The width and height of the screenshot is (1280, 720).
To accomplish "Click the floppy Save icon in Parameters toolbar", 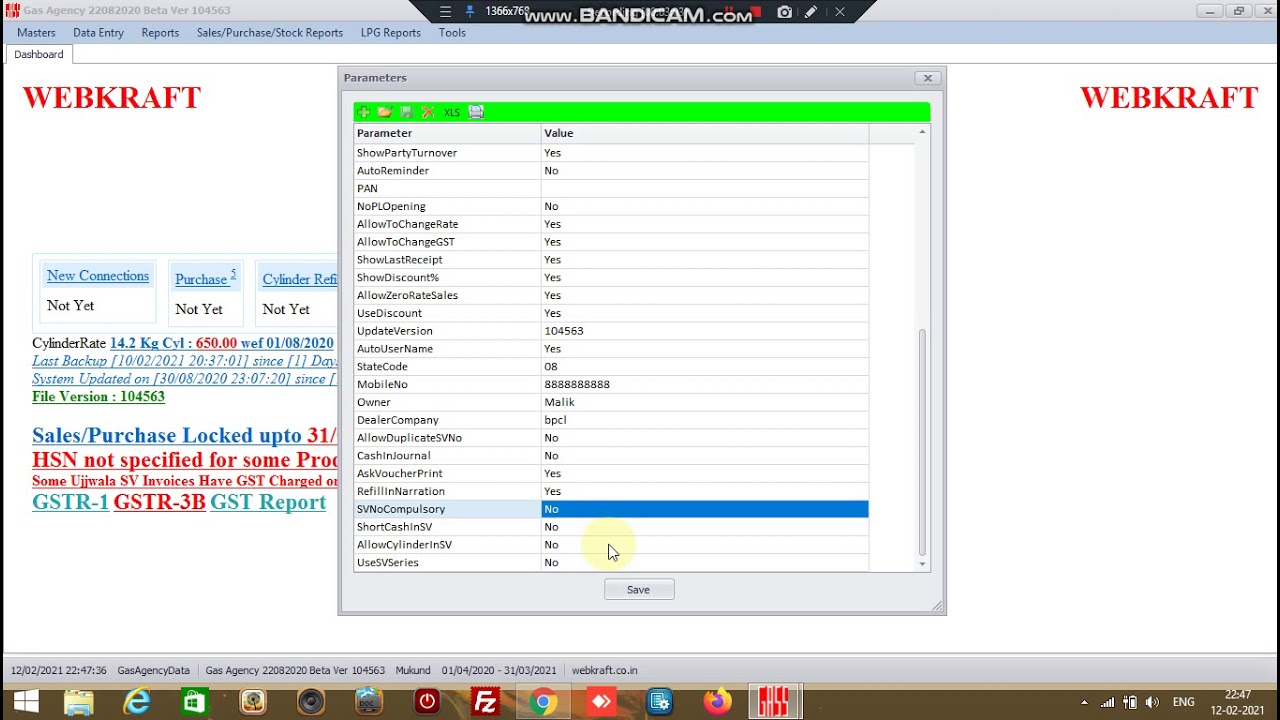I will pos(406,112).
